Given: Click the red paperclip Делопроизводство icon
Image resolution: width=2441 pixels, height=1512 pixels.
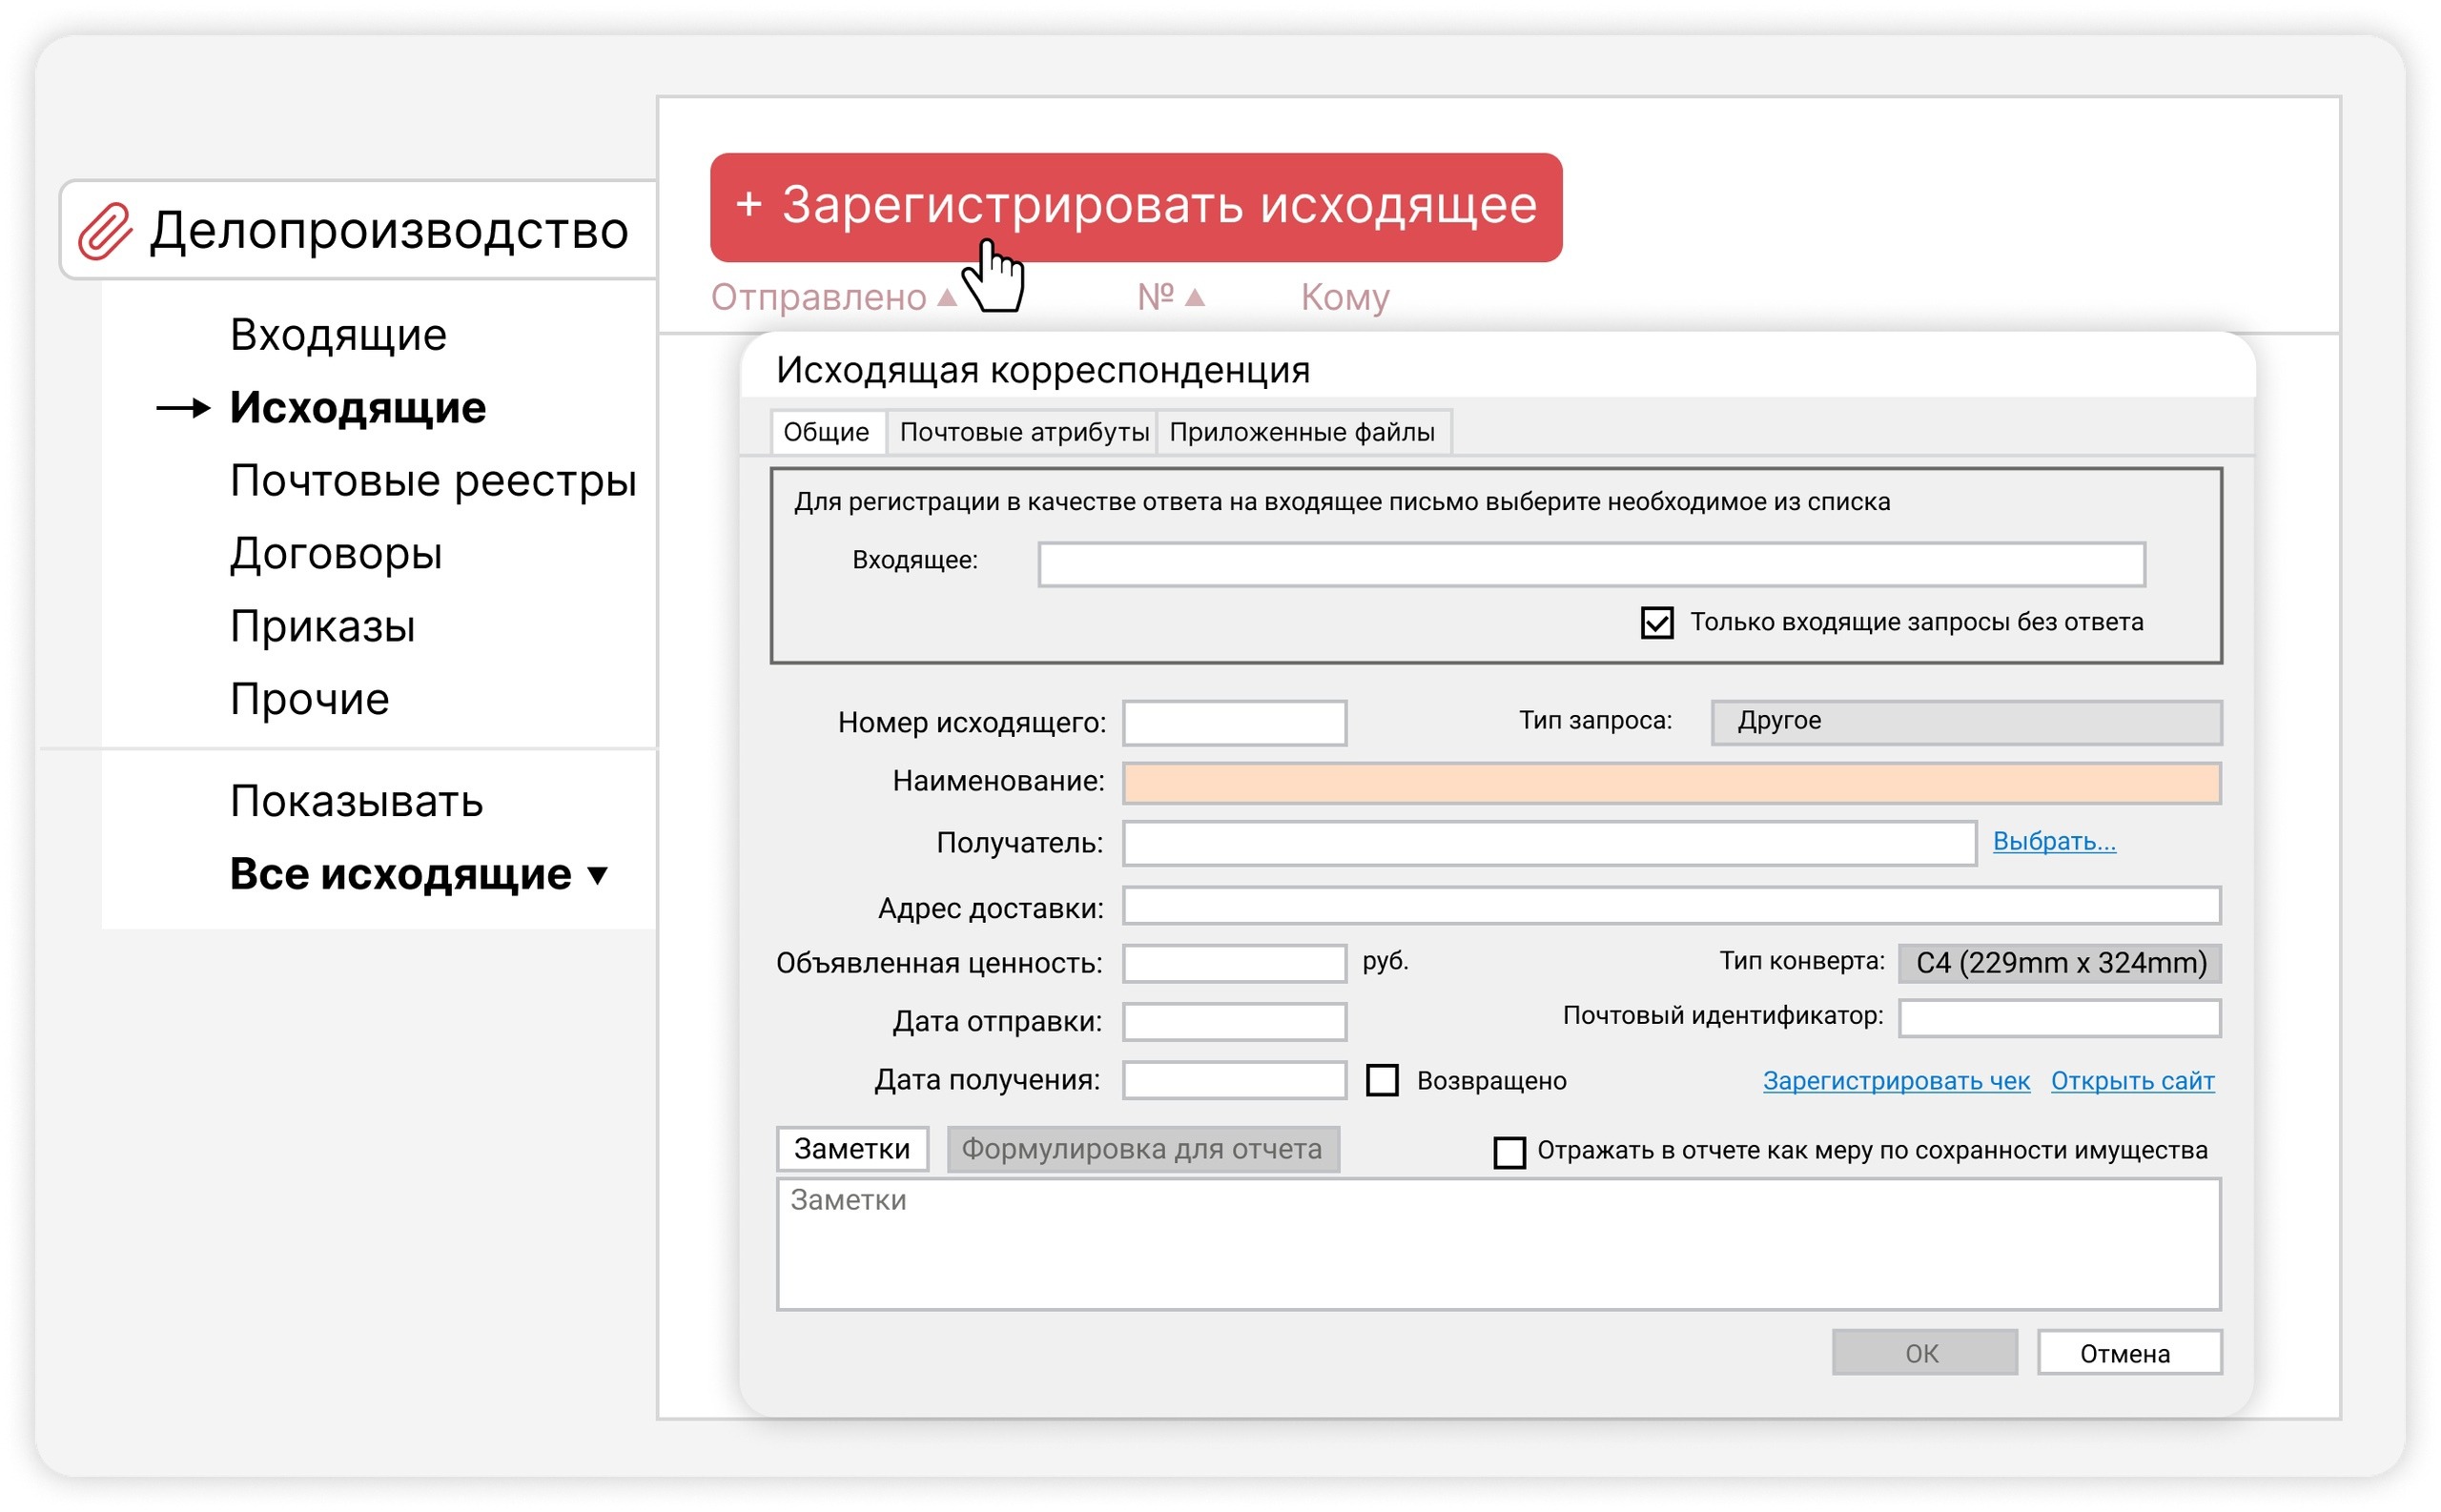Looking at the screenshot, I should click(105, 231).
